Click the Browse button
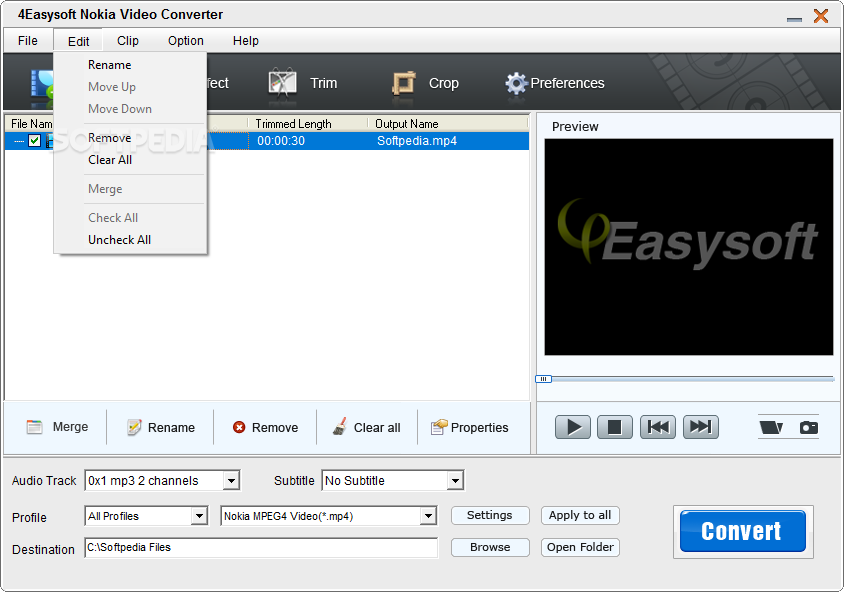The height and width of the screenshot is (592, 844). coord(490,547)
